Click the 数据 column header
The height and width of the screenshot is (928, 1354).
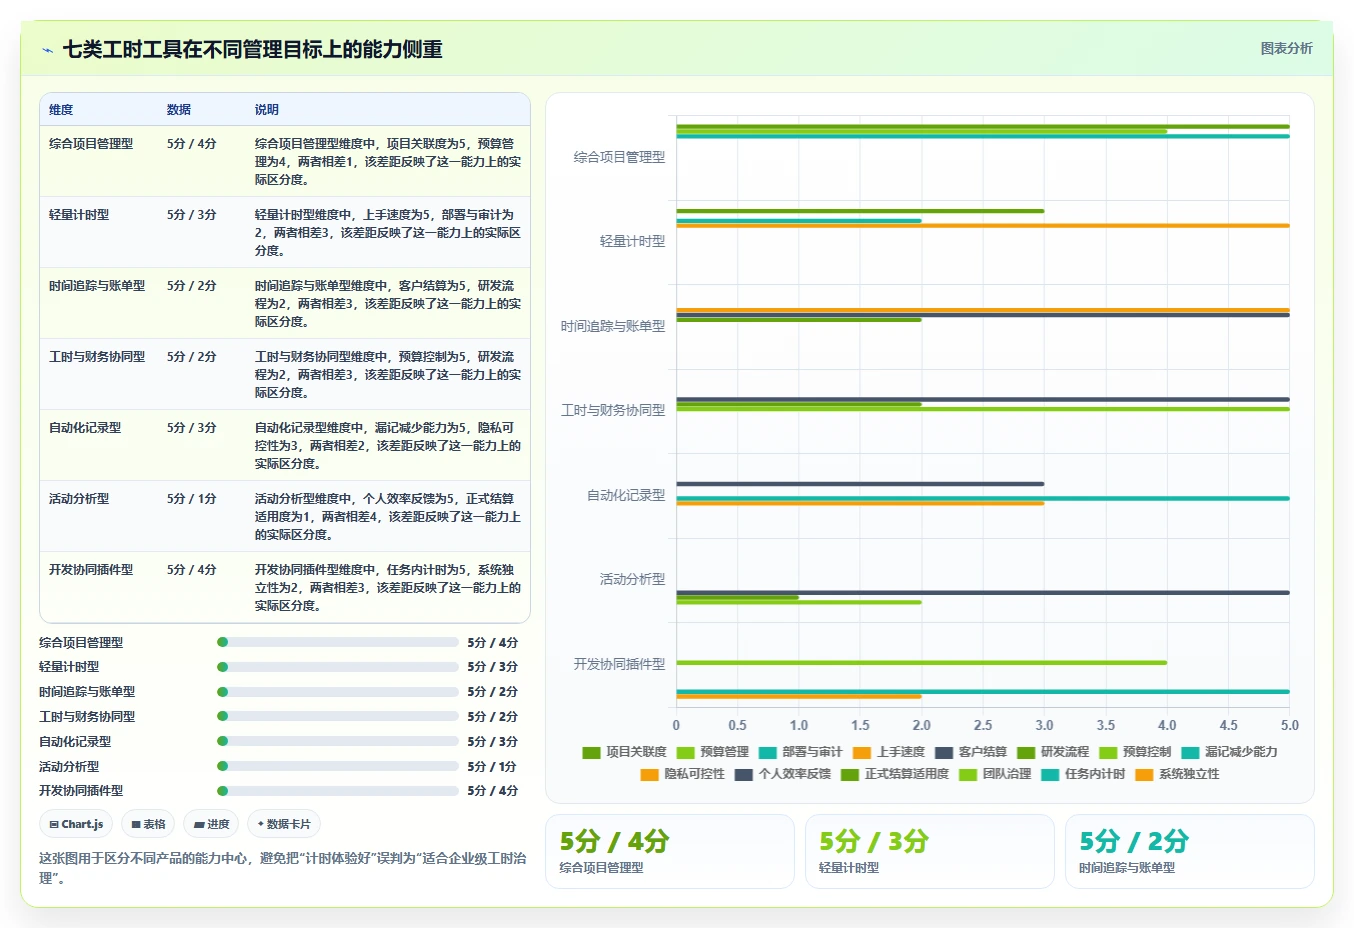coord(179,110)
